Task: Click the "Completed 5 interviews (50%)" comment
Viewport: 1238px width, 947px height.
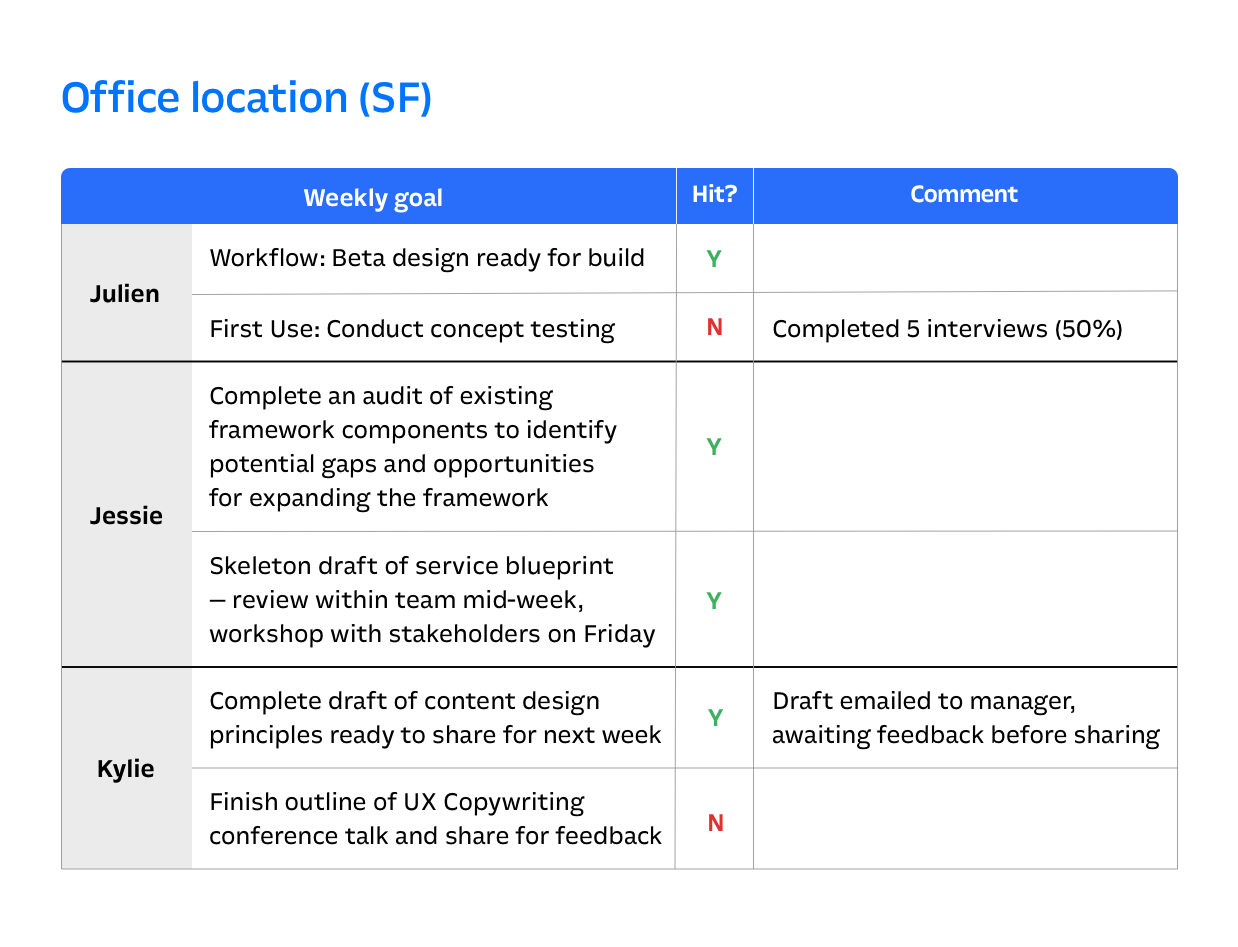Action: coord(947,328)
